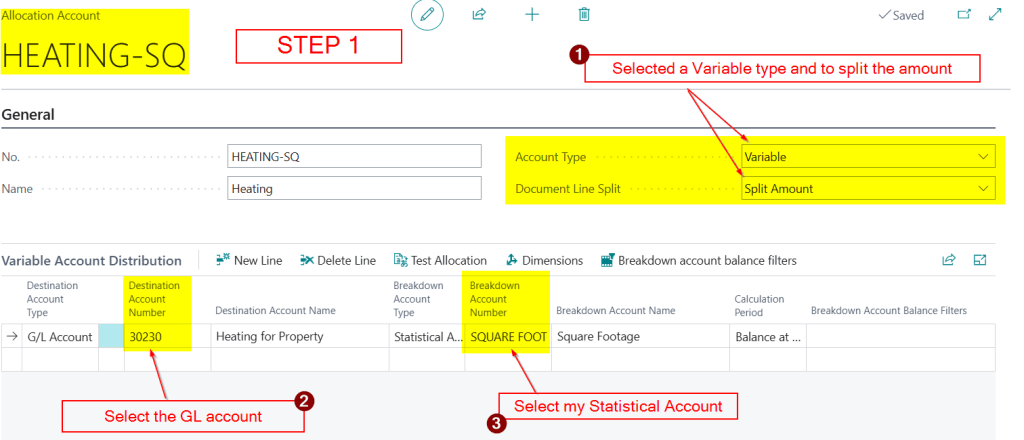Click the Name field containing Heating
Screen dimensions: 1024x440
coord(354,188)
